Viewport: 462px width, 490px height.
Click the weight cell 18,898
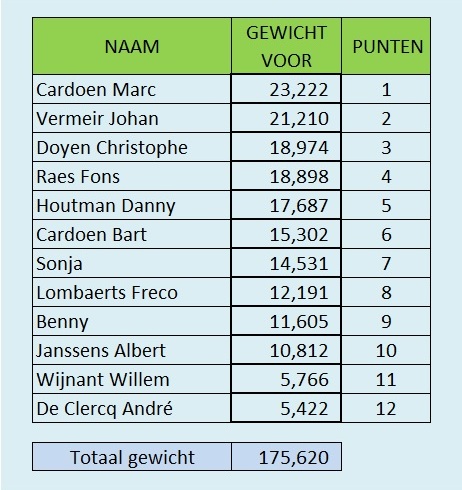[x=286, y=176]
